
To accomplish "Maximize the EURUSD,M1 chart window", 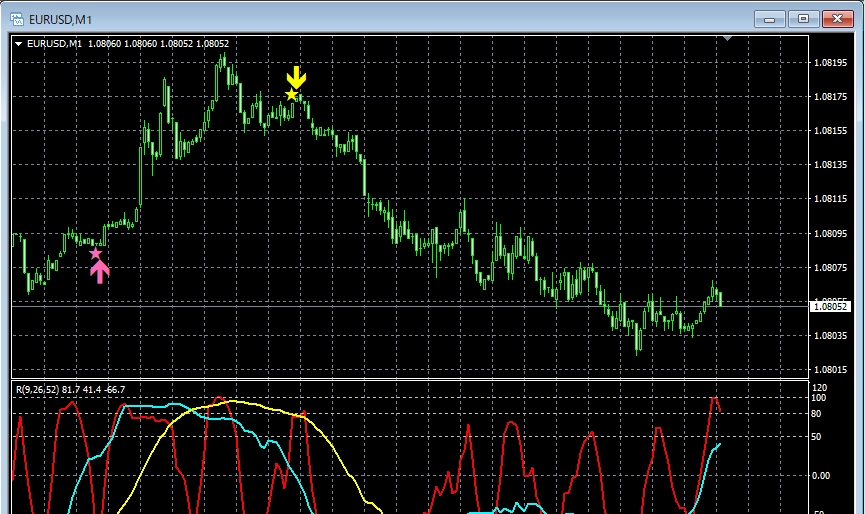I will pyautogui.click(x=802, y=18).
